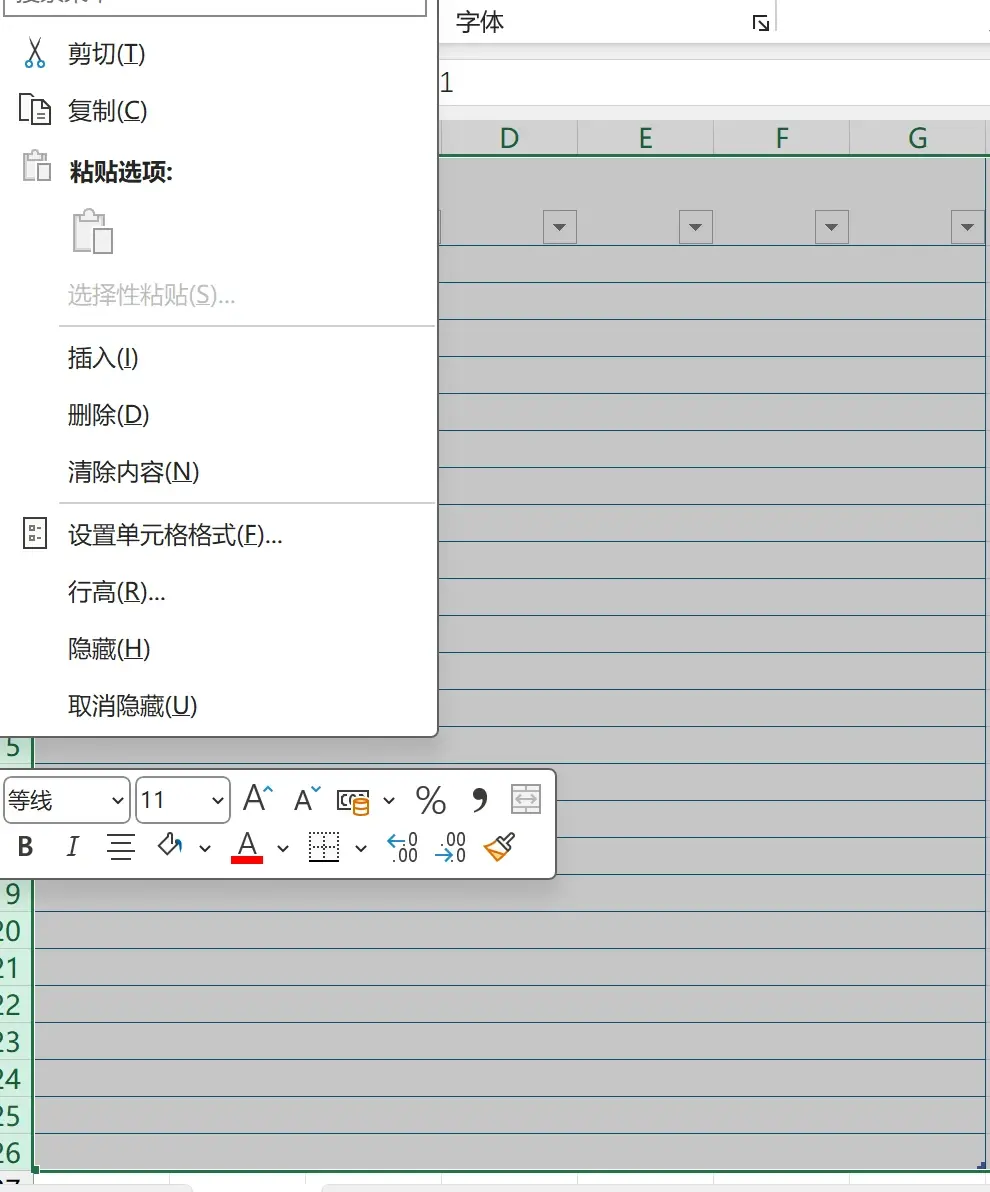Decrease decimal places in mini toolbar
Screen dimensions: 990x1192
(x=450, y=847)
